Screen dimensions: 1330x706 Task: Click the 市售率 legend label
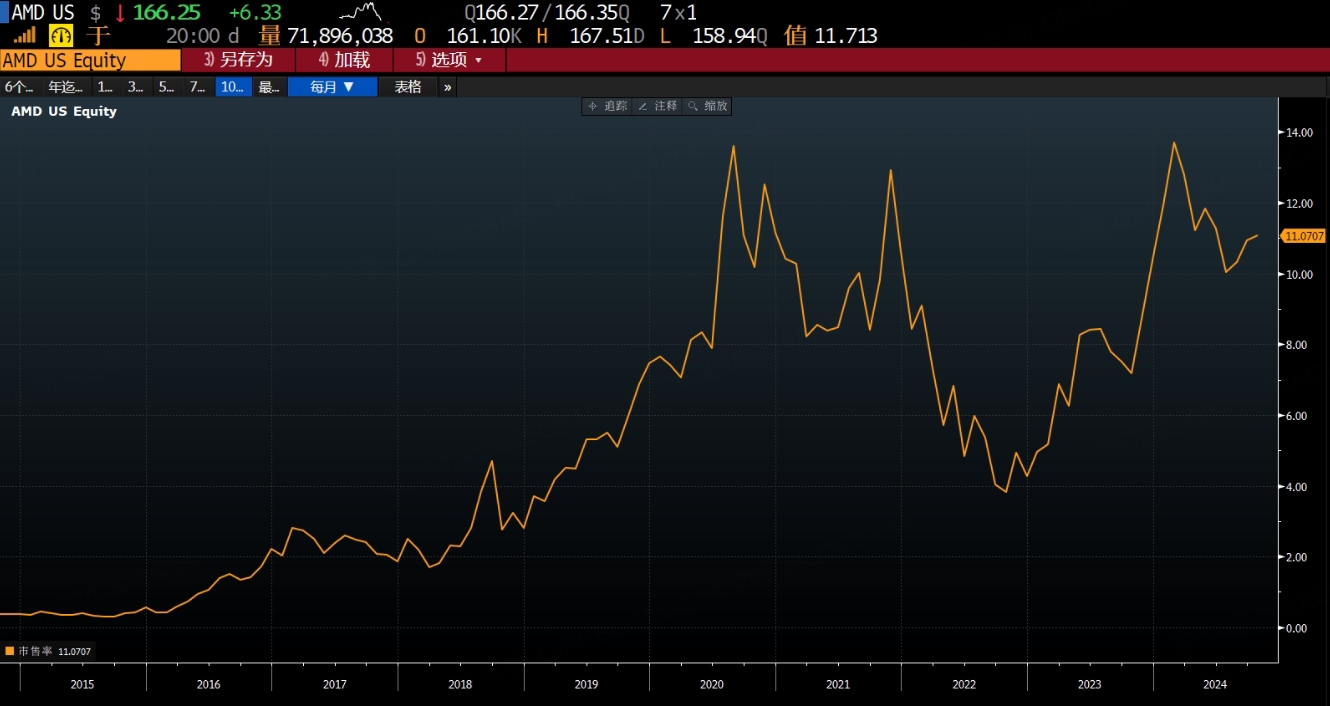(34, 651)
